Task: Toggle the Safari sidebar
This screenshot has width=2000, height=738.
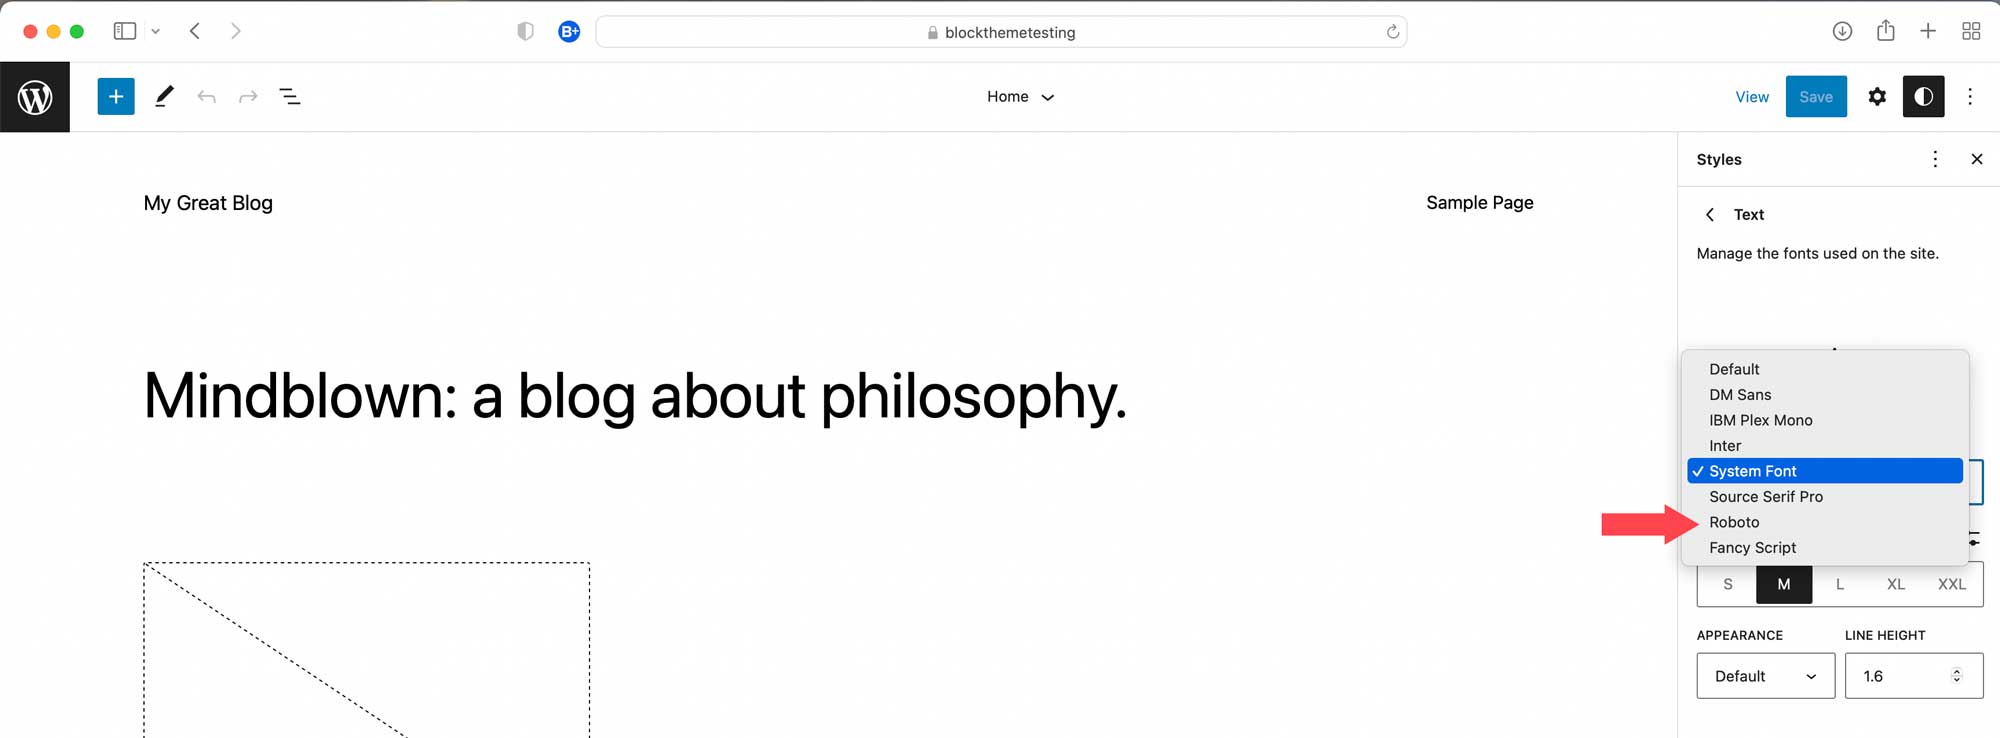Action: coord(124,30)
